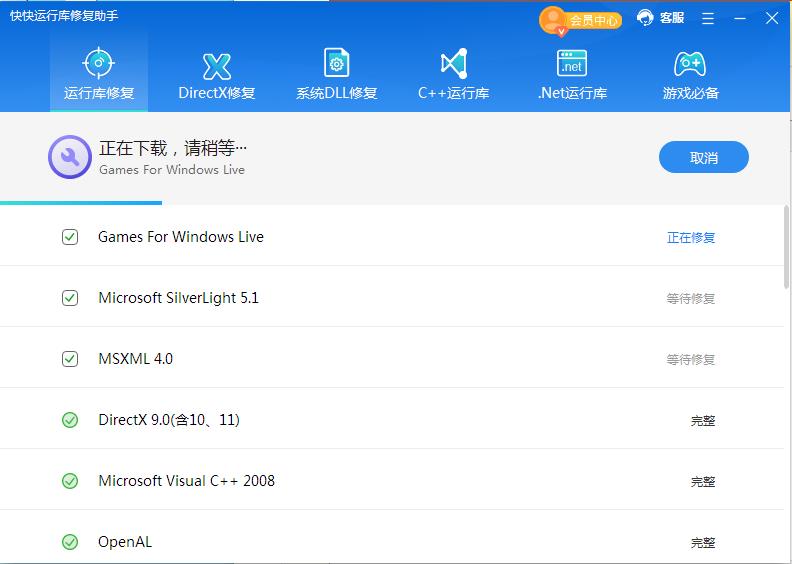The width and height of the screenshot is (792, 564).
Task: Open the hamburger main menu
Action: (708, 19)
